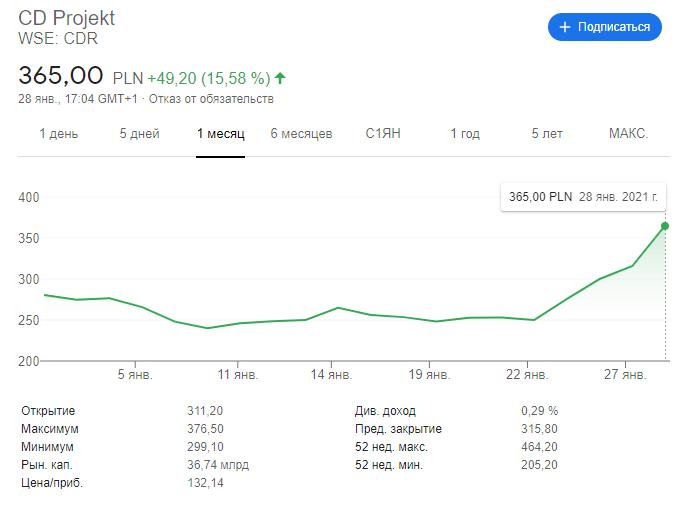Click the 11 янв. axis label
This screenshot has height=518, width=690.
(238, 375)
